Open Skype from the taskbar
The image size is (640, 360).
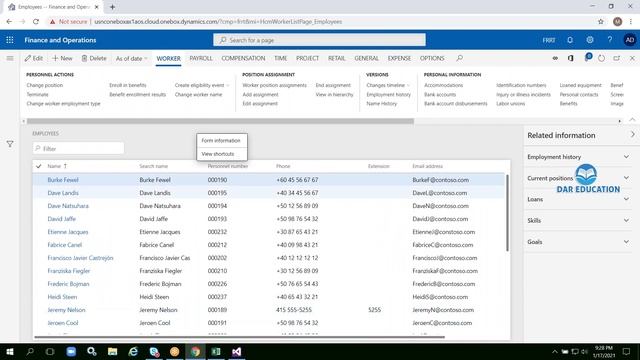[154, 351]
